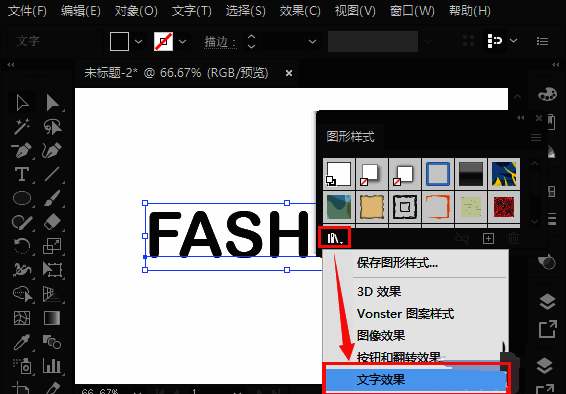Choose the Eyedropper tool
This screenshot has height=394, width=566.
tap(22, 342)
